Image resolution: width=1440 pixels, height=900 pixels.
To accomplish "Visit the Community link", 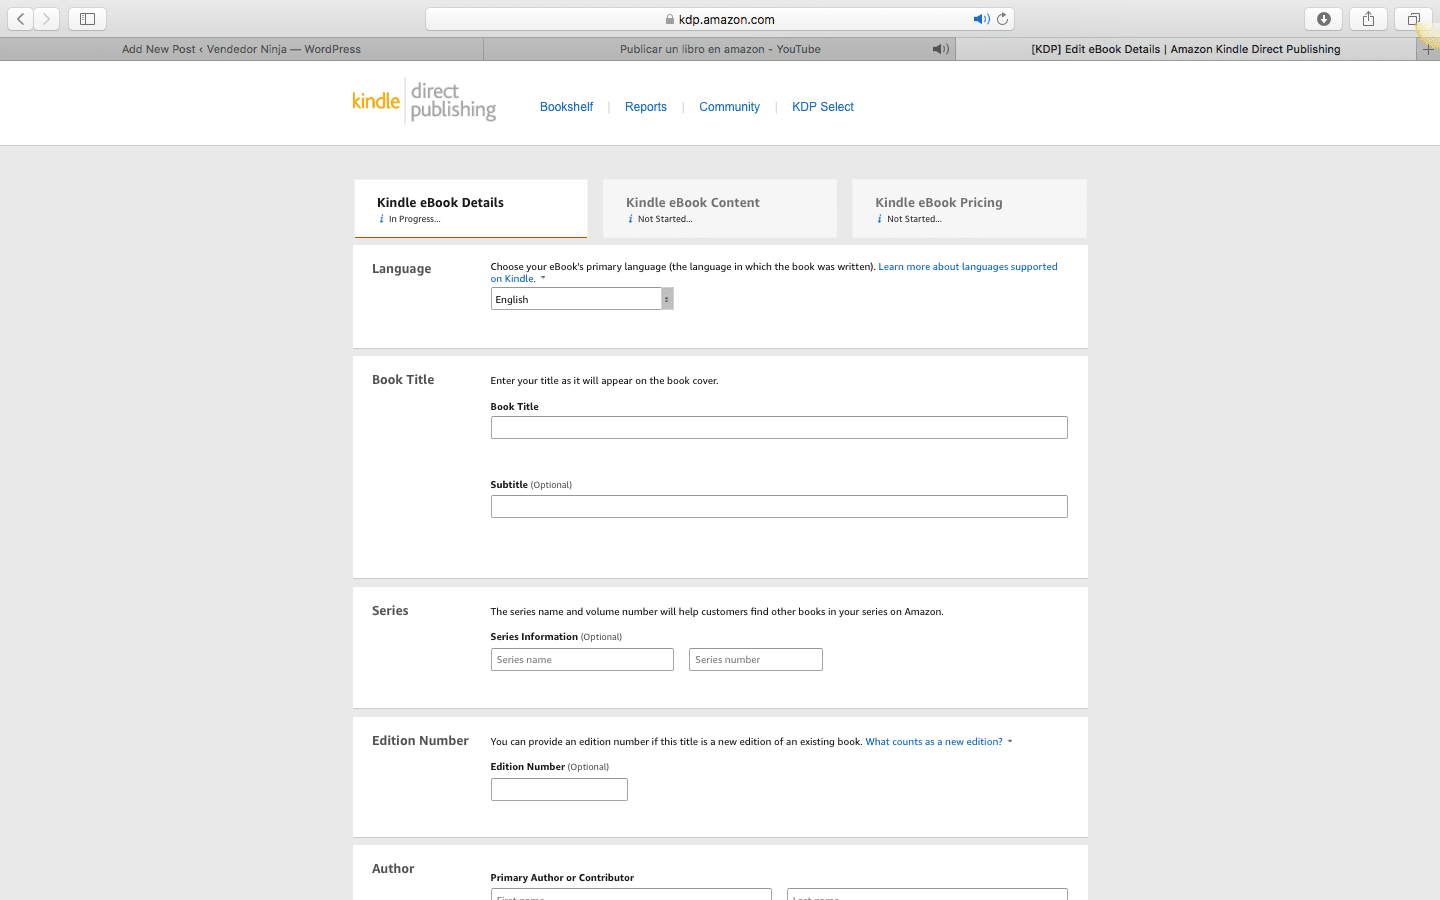I will click(x=729, y=107).
